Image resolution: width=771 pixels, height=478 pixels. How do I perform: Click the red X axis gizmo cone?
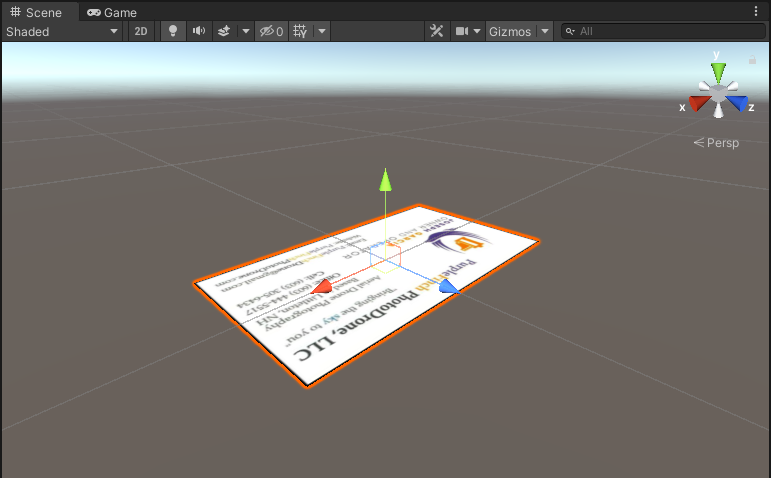tap(700, 103)
